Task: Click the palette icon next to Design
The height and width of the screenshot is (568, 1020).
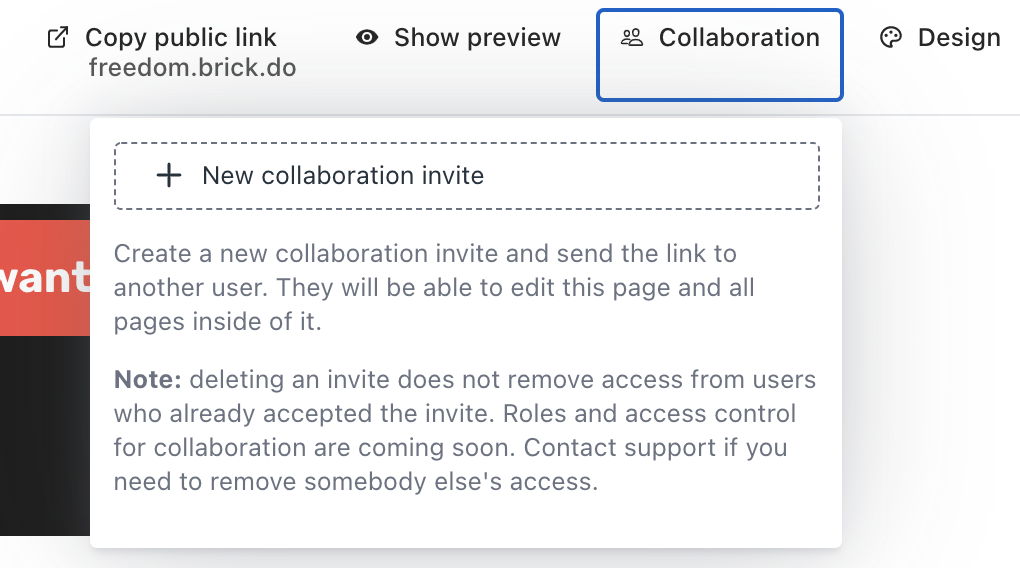Action: pyautogui.click(x=891, y=38)
